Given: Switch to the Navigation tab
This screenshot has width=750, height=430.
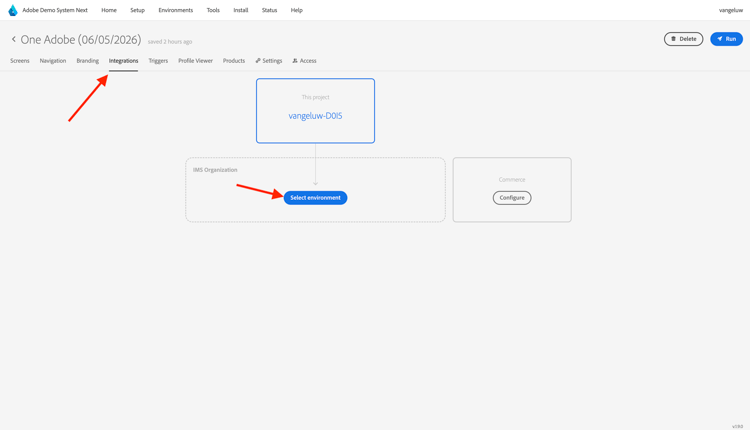Looking at the screenshot, I should pos(53,61).
